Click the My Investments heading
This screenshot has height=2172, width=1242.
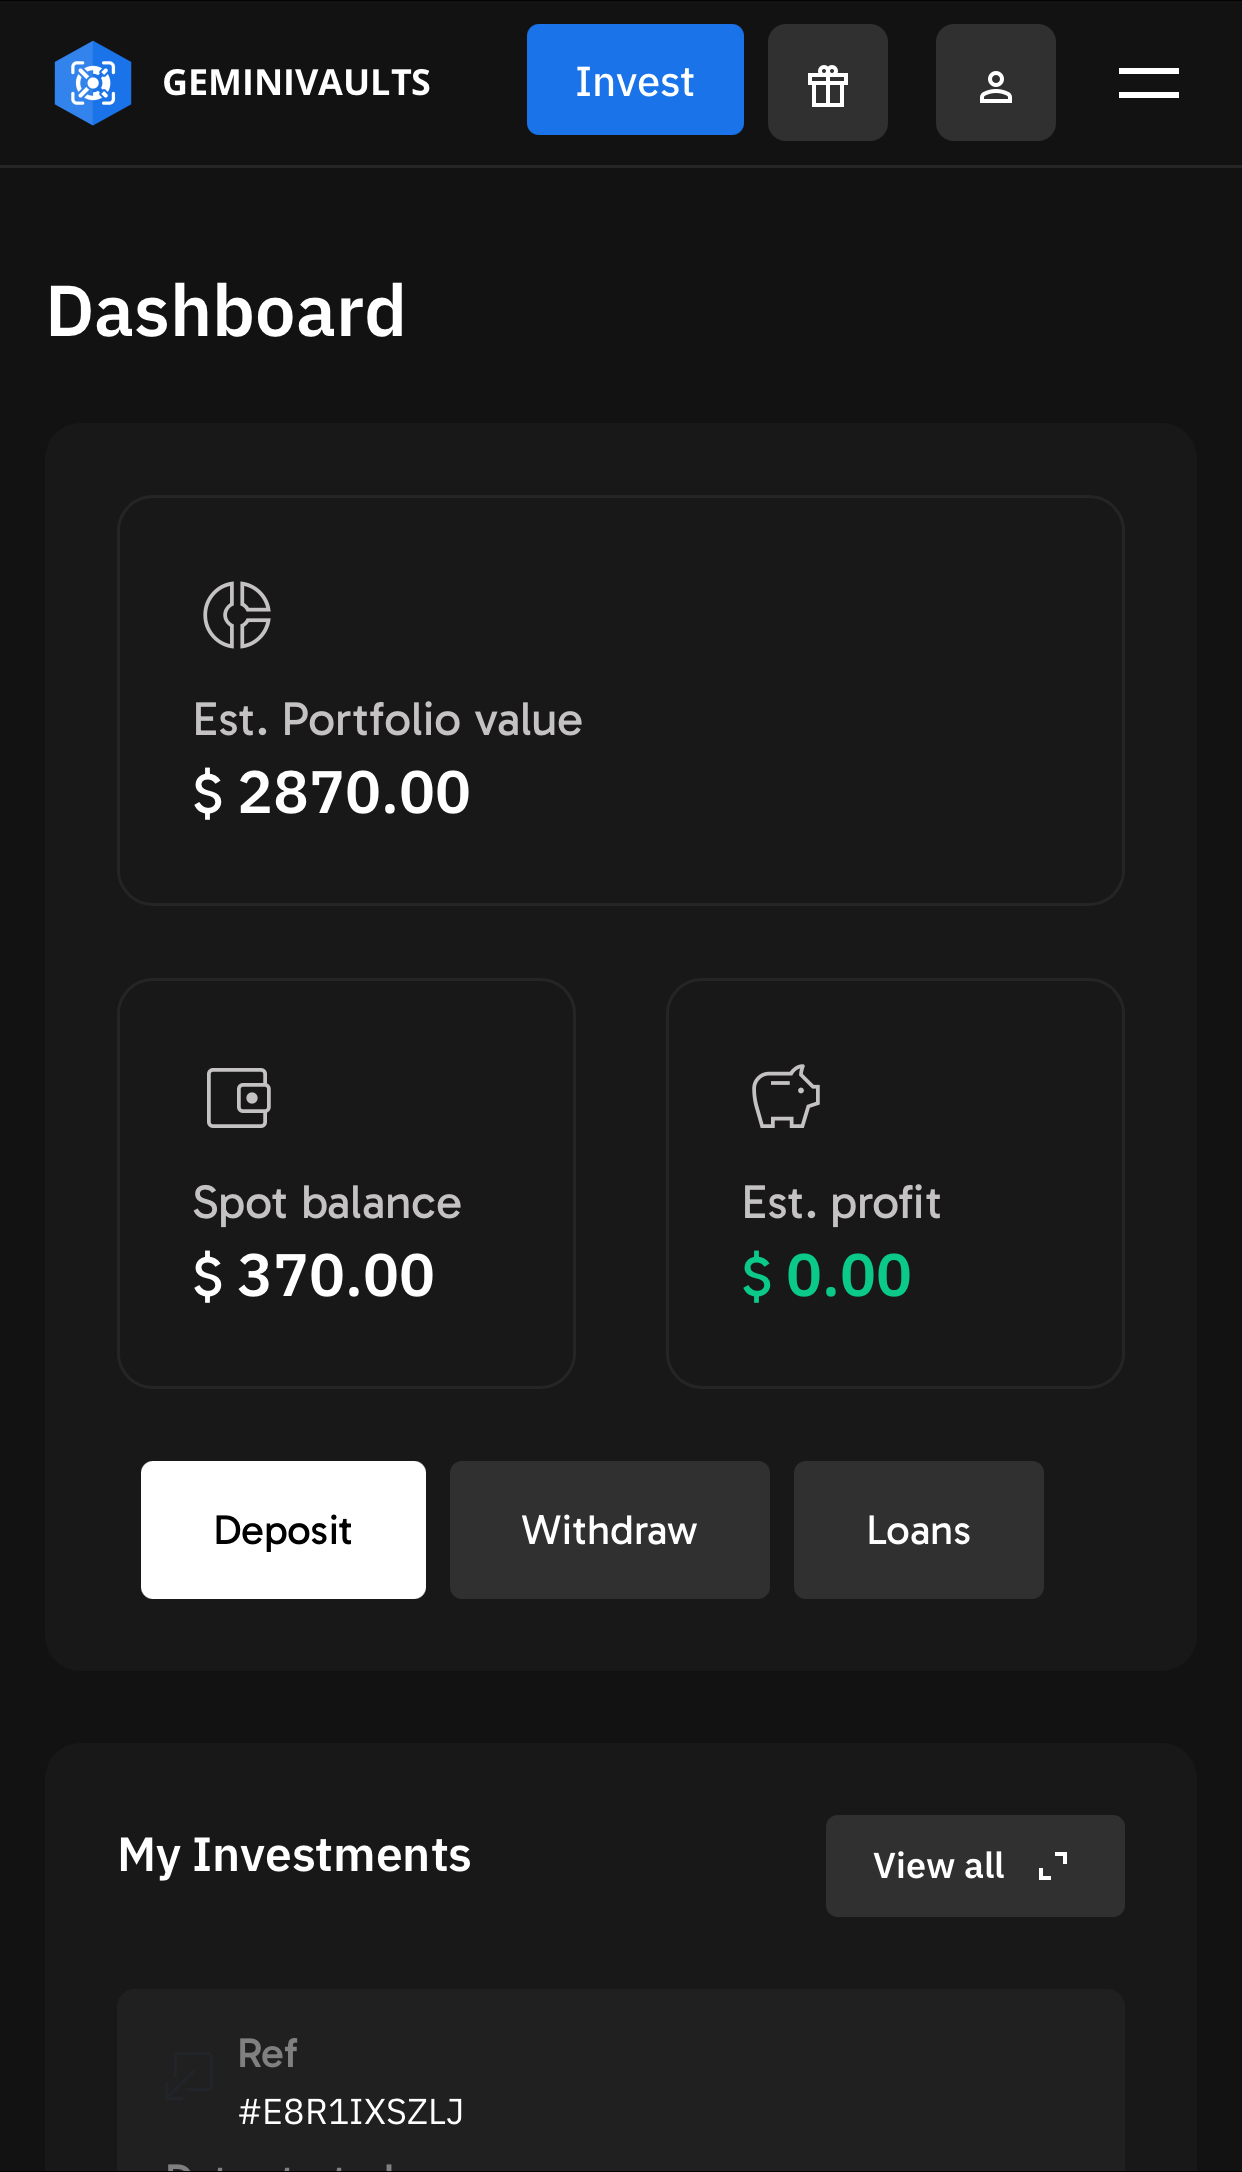[294, 1856]
